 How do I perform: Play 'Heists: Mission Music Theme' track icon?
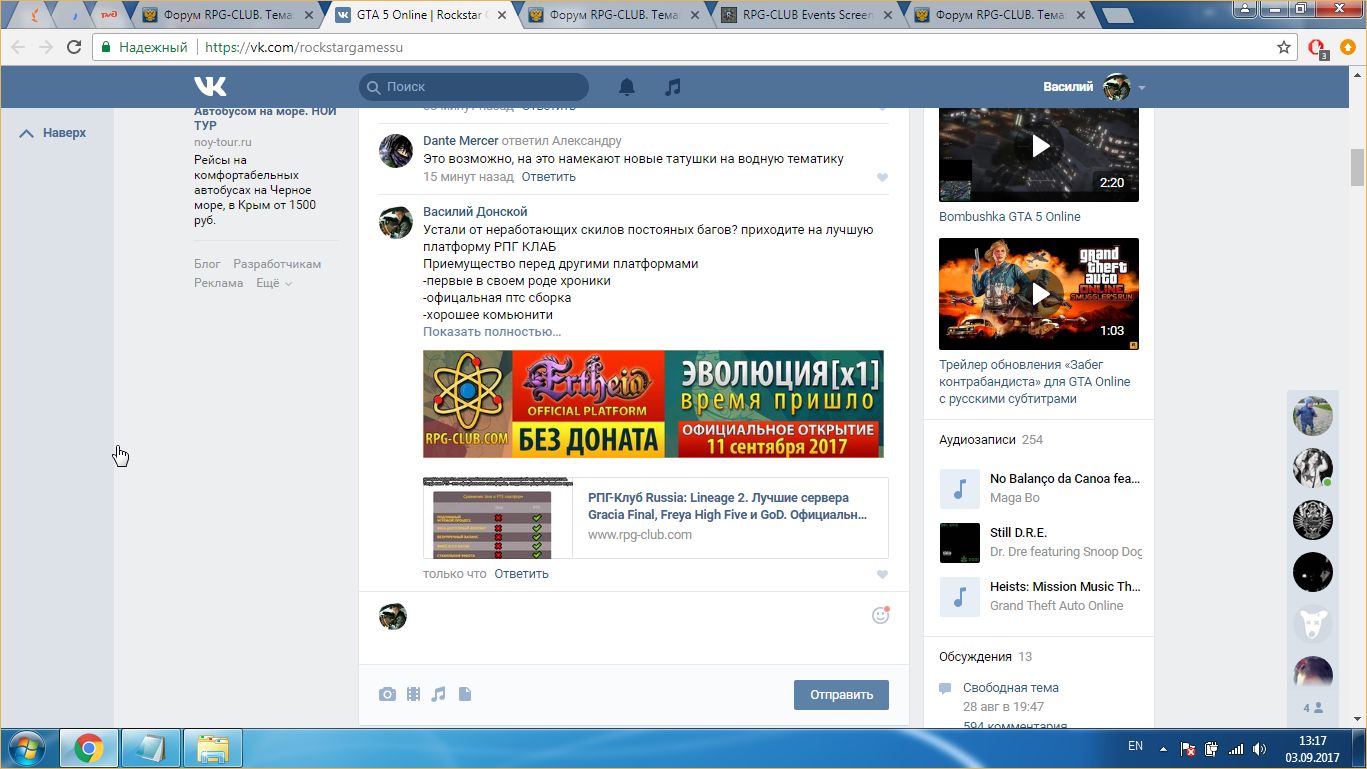tap(959, 597)
